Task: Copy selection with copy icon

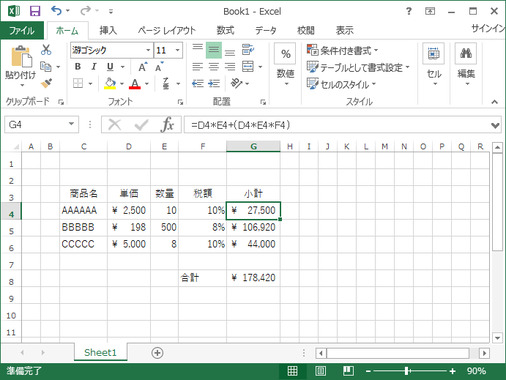Action: coord(46,67)
